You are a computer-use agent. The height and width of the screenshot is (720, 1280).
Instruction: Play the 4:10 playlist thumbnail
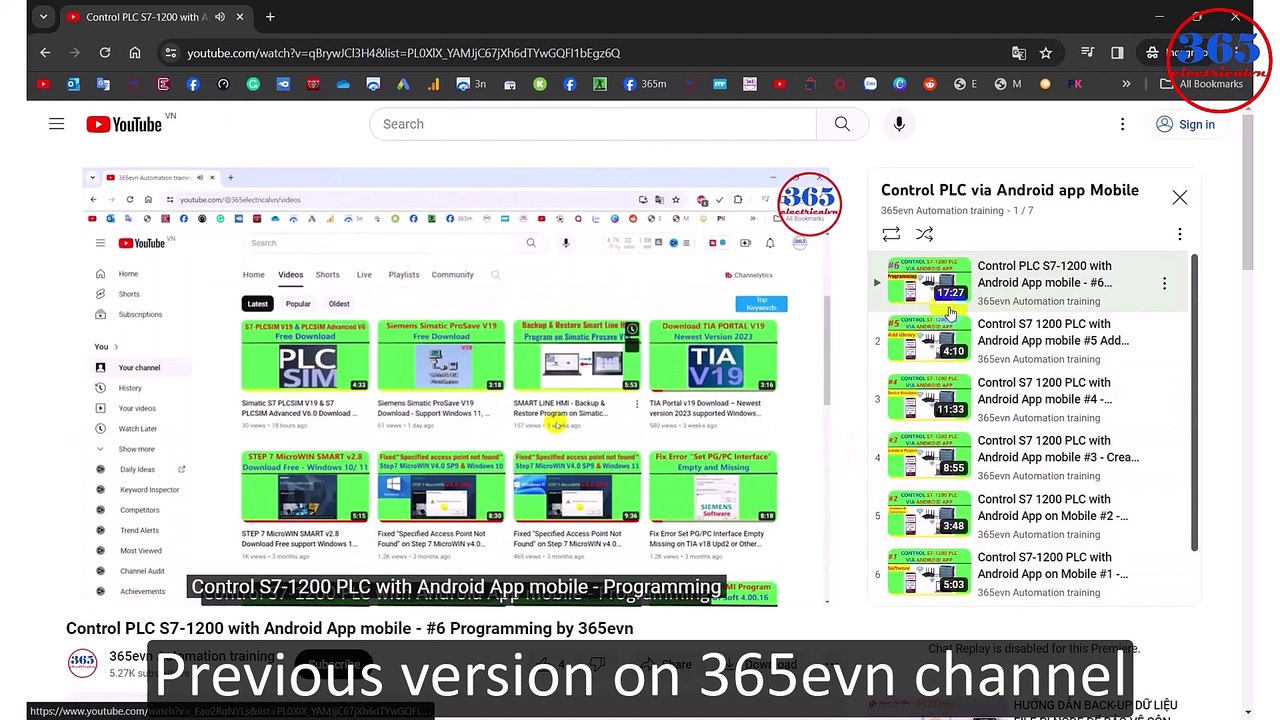929,341
